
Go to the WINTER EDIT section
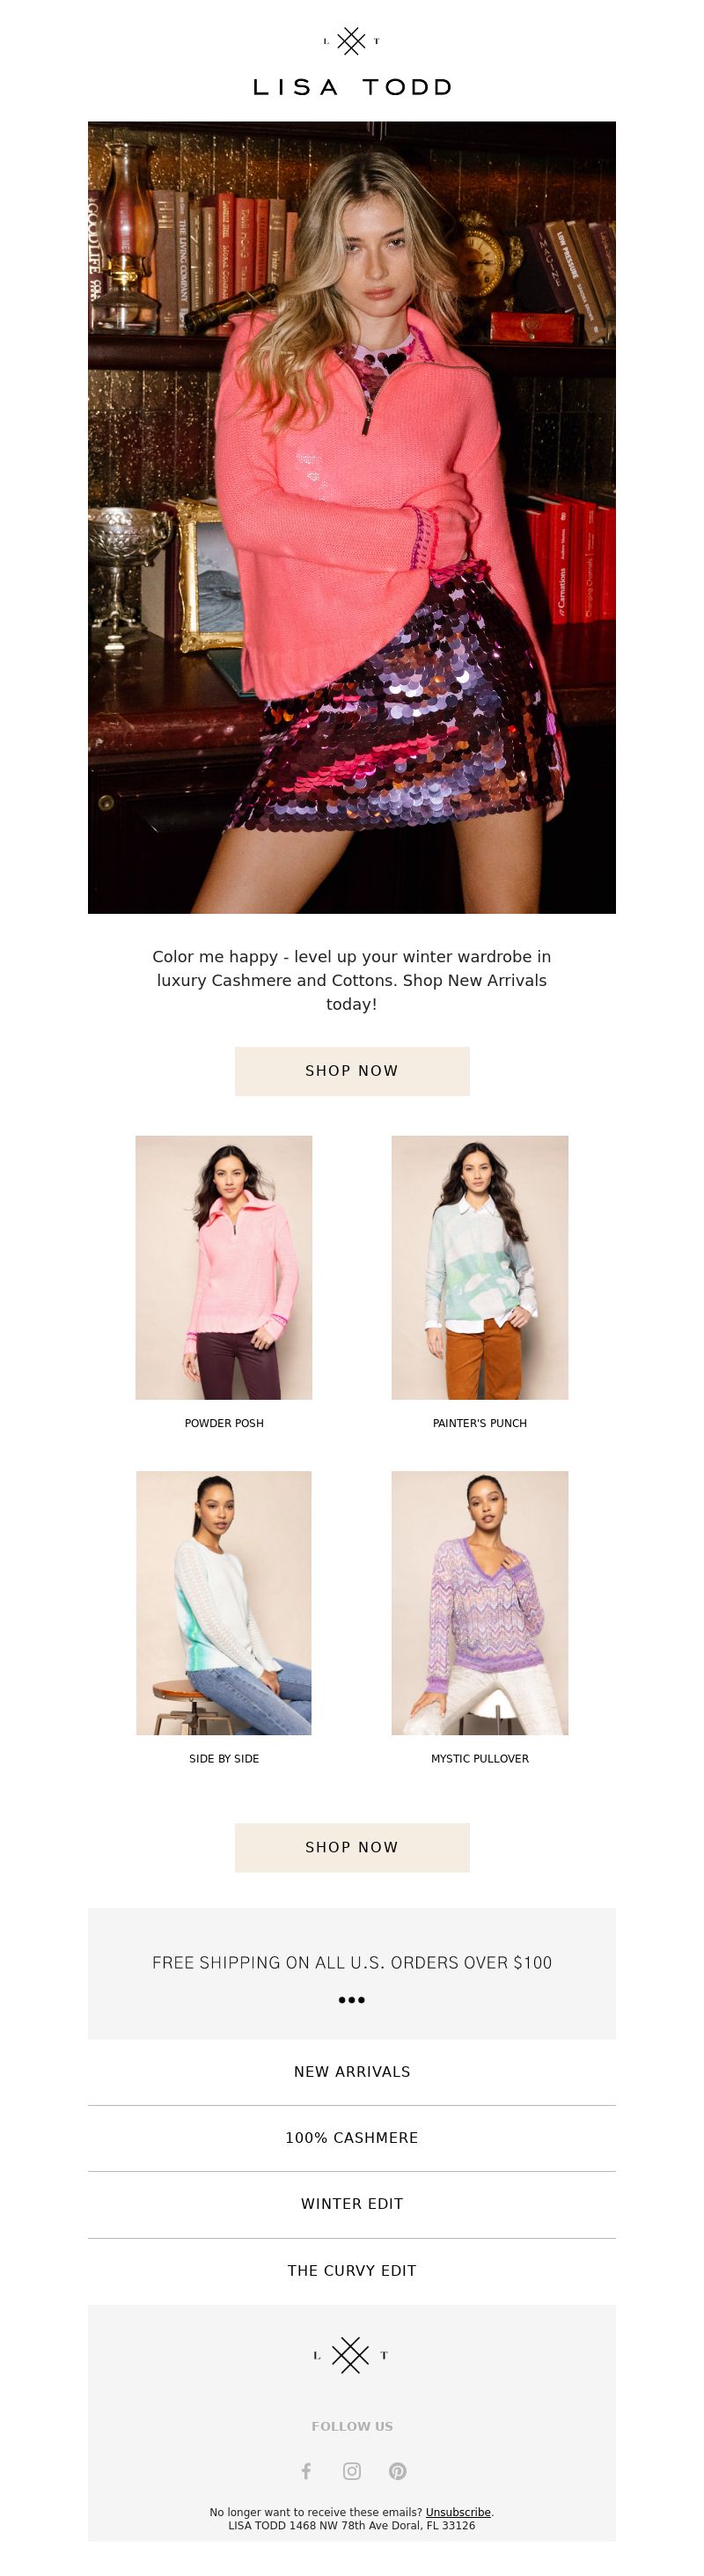pyautogui.click(x=352, y=2204)
